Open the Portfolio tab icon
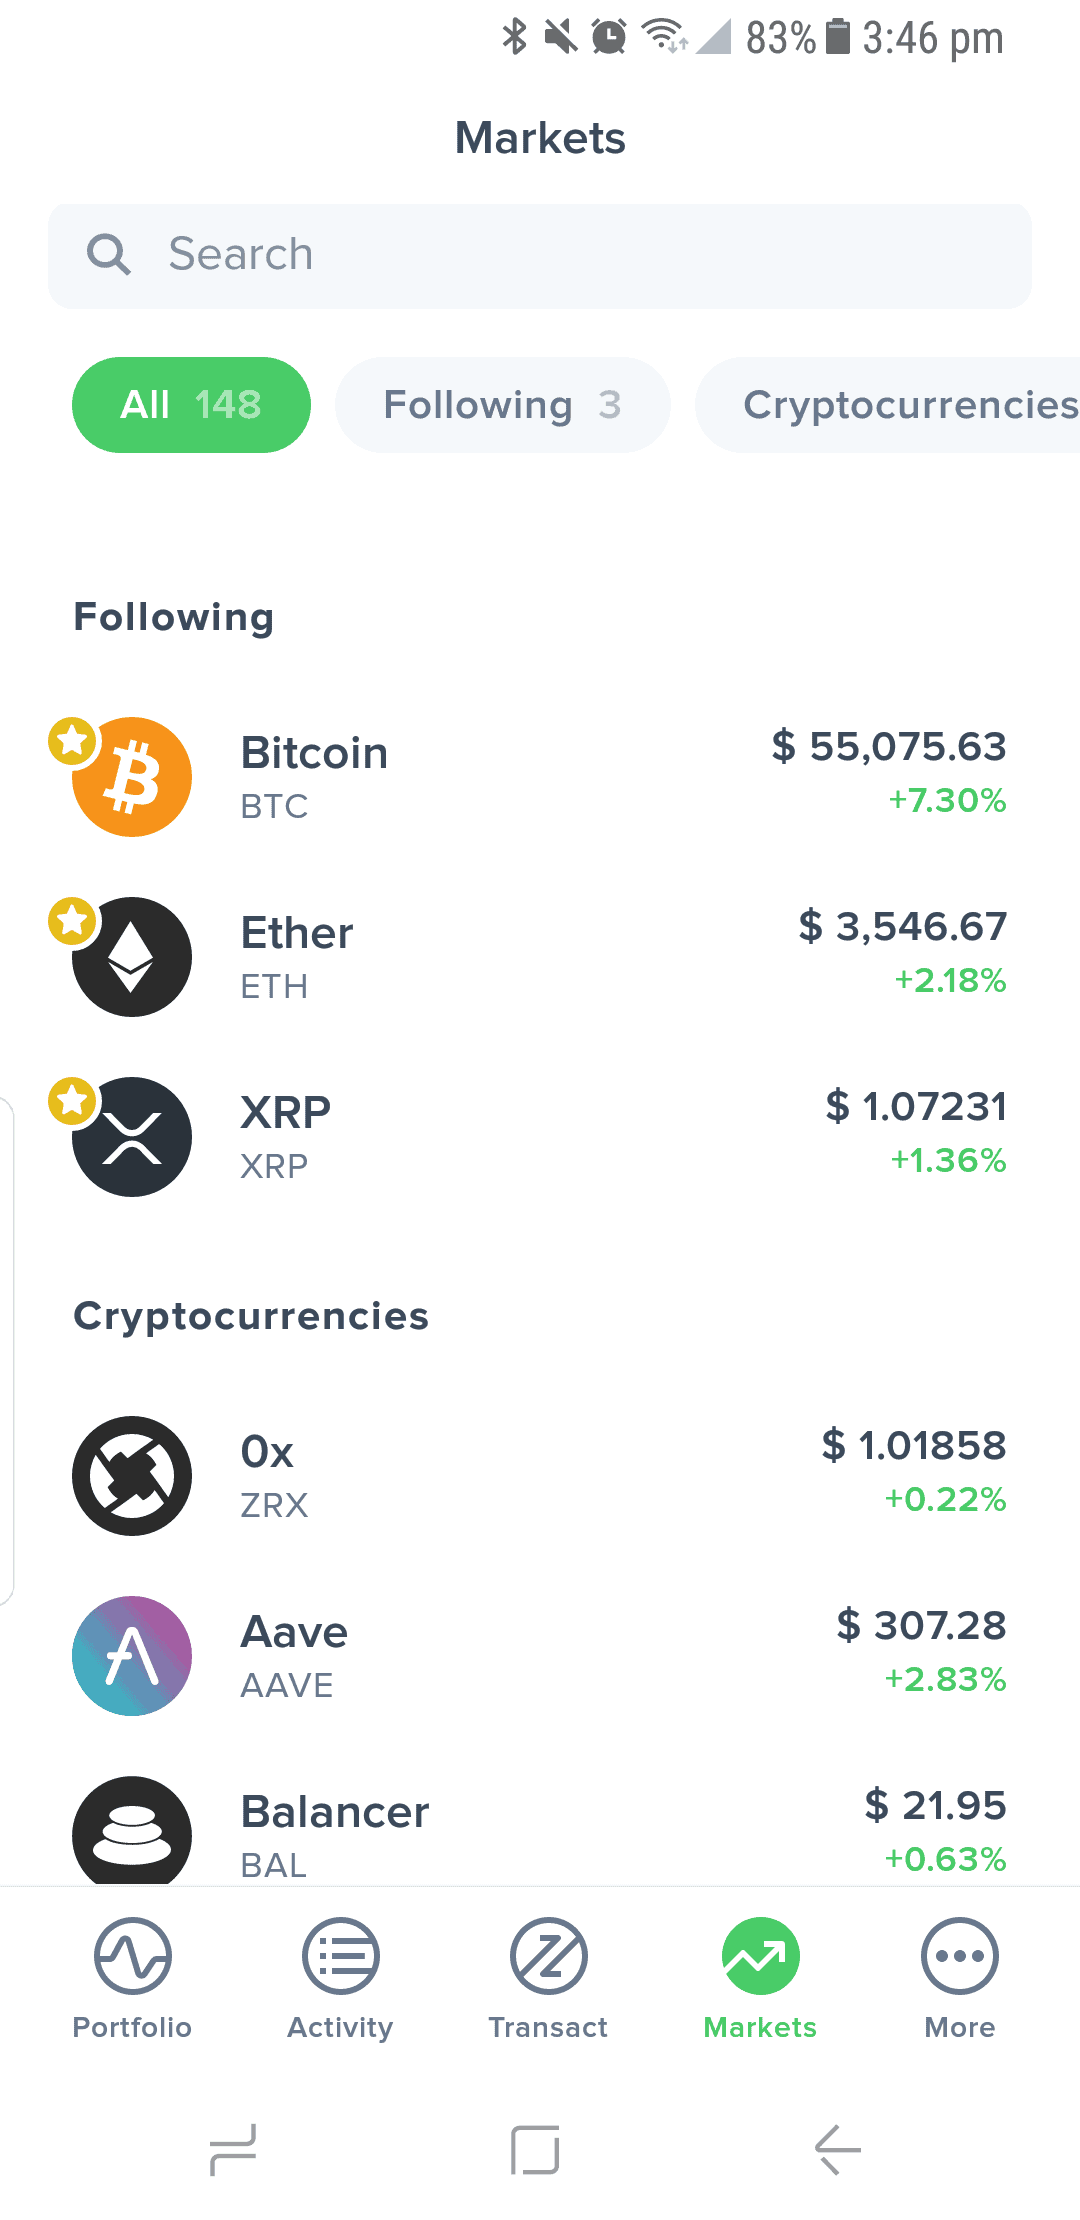Screen dimensions: 1080x2220 pos(132,1956)
